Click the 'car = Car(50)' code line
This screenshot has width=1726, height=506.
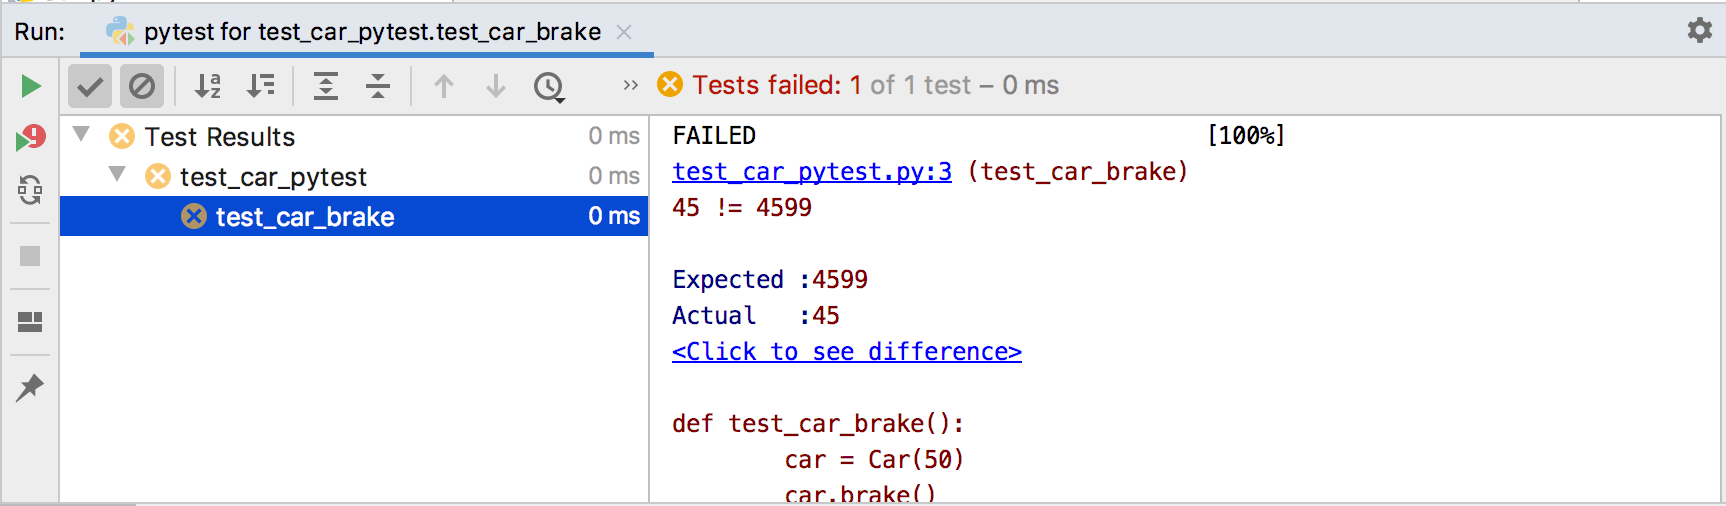point(874,459)
